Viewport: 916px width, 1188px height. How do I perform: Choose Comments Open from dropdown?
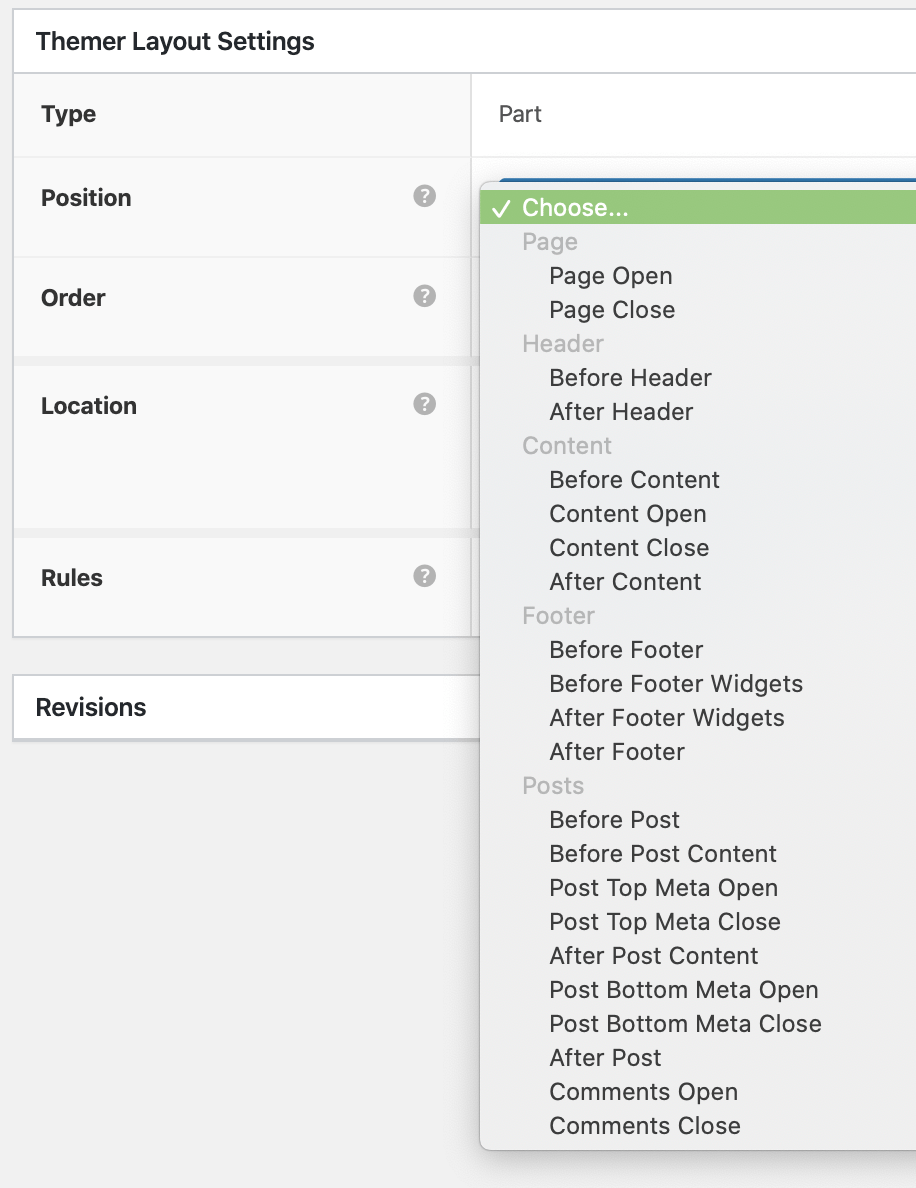tap(643, 1092)
